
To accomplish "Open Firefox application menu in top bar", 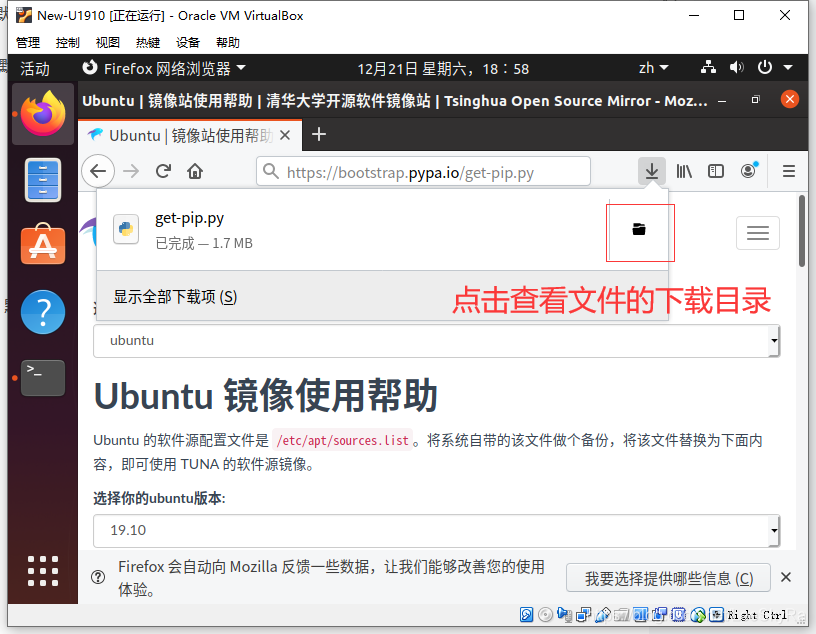I will 163,68.
